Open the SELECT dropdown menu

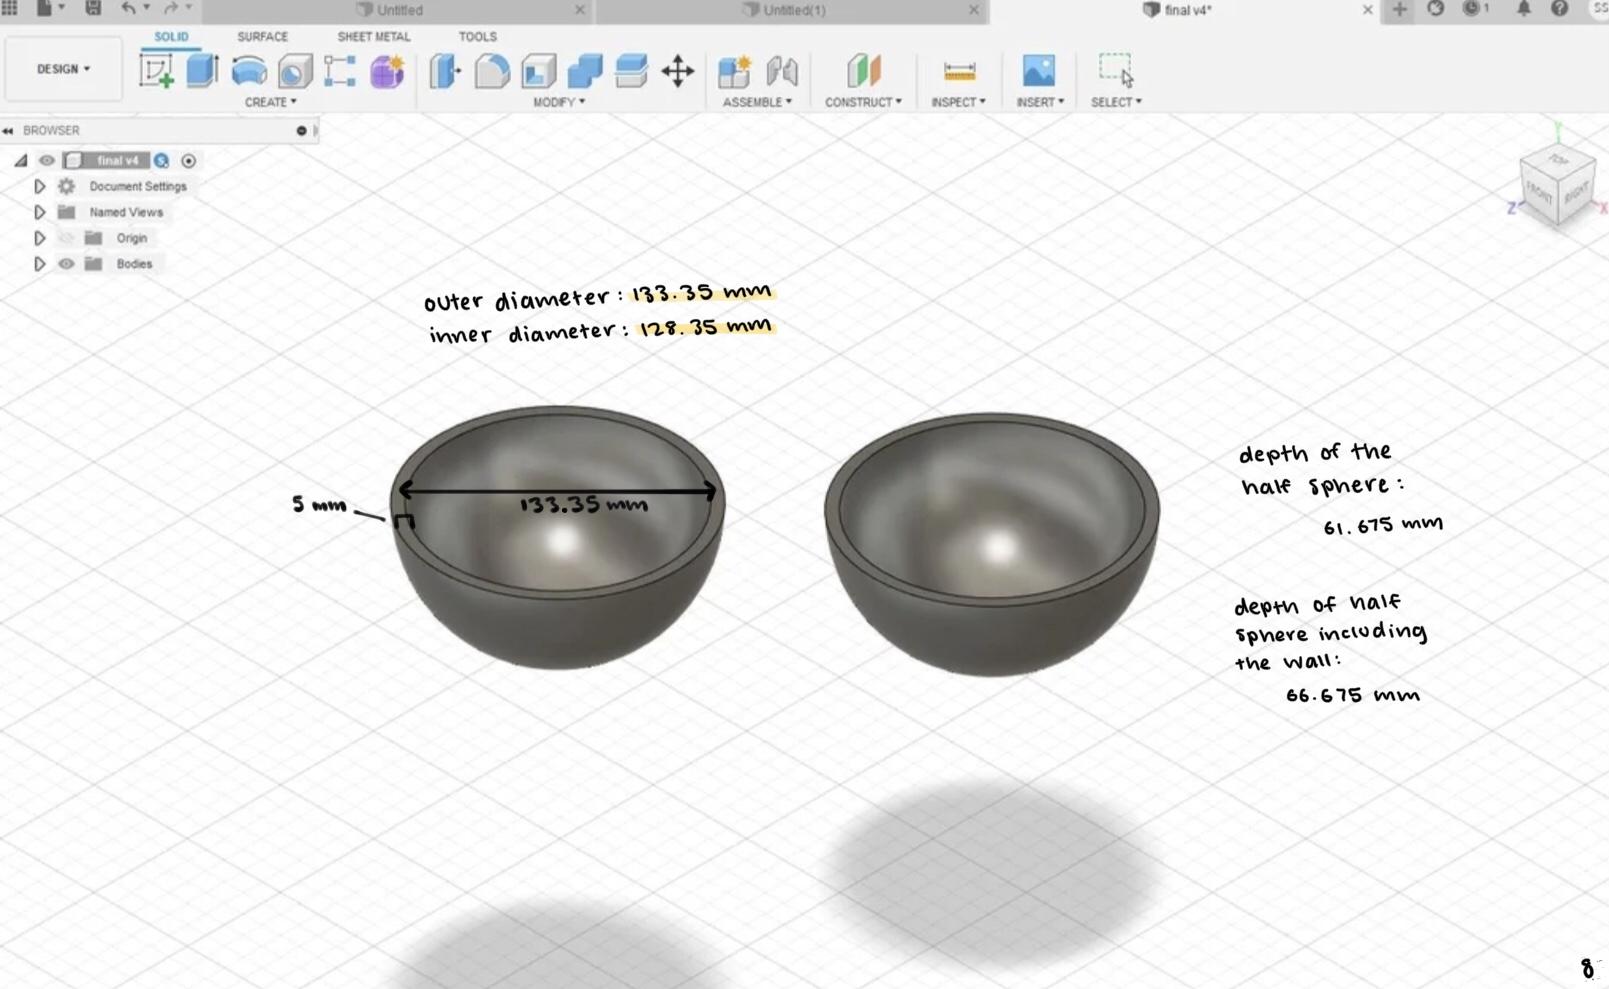click(1116, 102)
